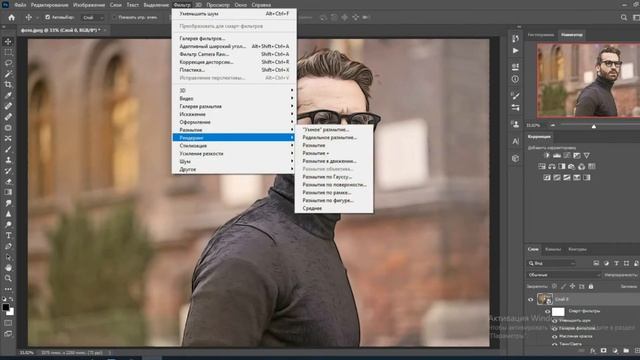Select the Eyedropper tool
The width and height of the screenshot is (640, 360).
tap(8, 96)
